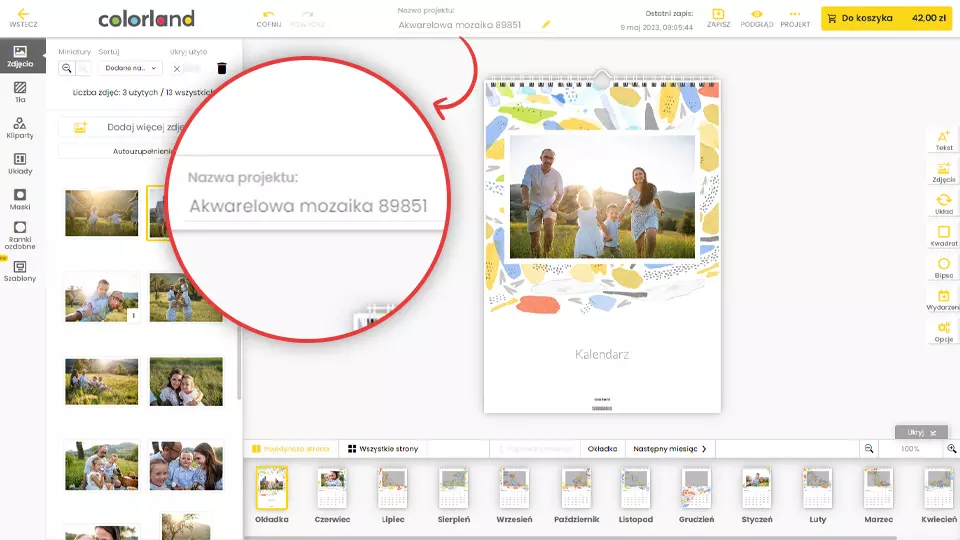This screenshot has height=540, width=960.
Task: Select the Listopad page thumbnail
Action: pyautogui.click(x=636, y=488)
